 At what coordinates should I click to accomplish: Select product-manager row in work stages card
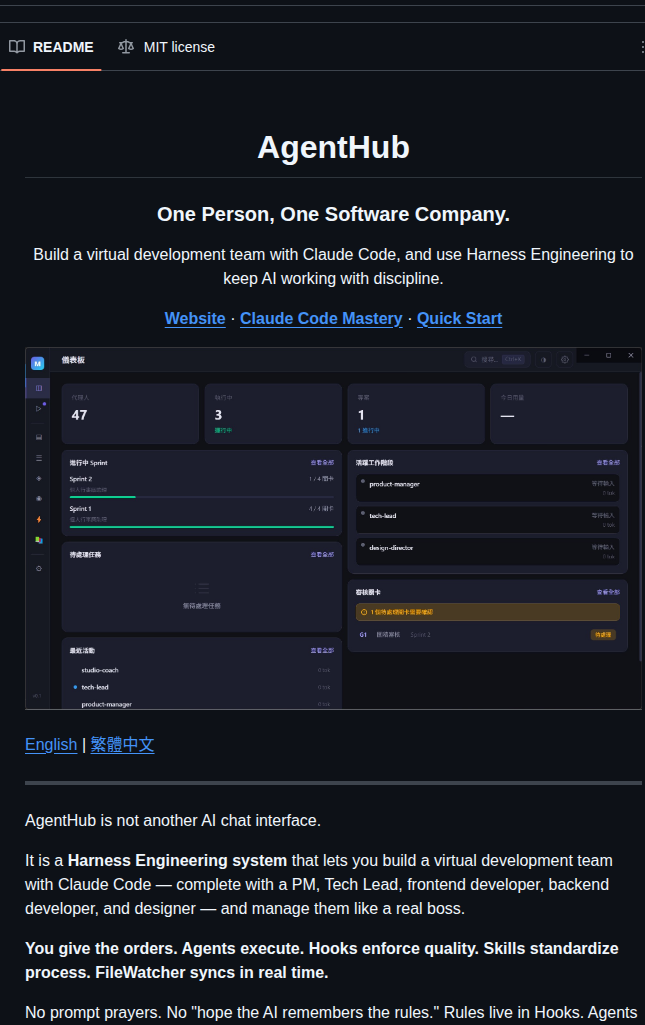[x=488, y=488]
